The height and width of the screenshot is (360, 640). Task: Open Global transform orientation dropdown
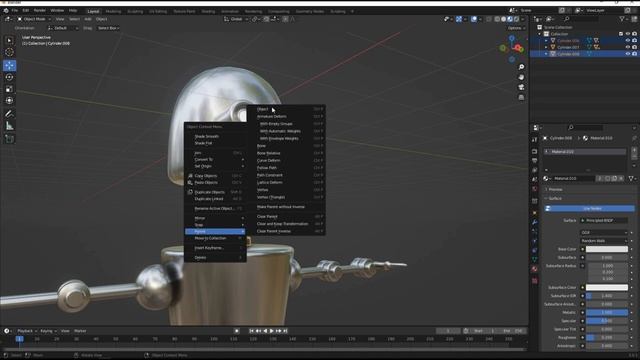236,19
